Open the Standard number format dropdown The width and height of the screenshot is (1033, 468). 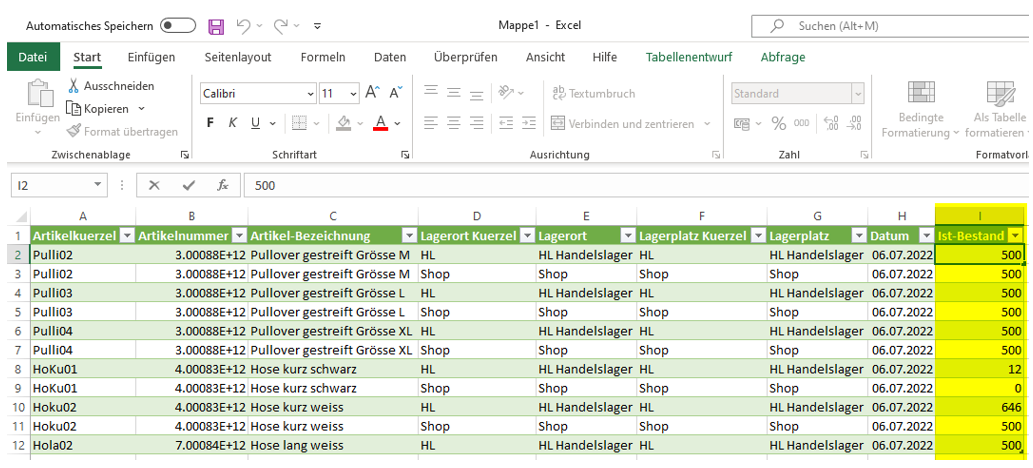857,94
